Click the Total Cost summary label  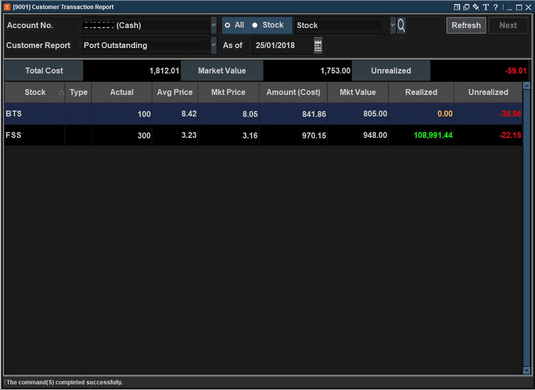pos(44,71)
